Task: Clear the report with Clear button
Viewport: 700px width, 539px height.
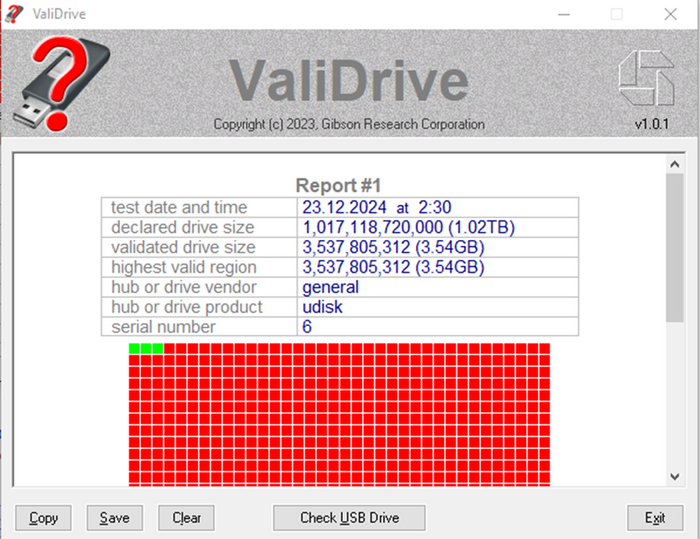Action: coord(186,518)
